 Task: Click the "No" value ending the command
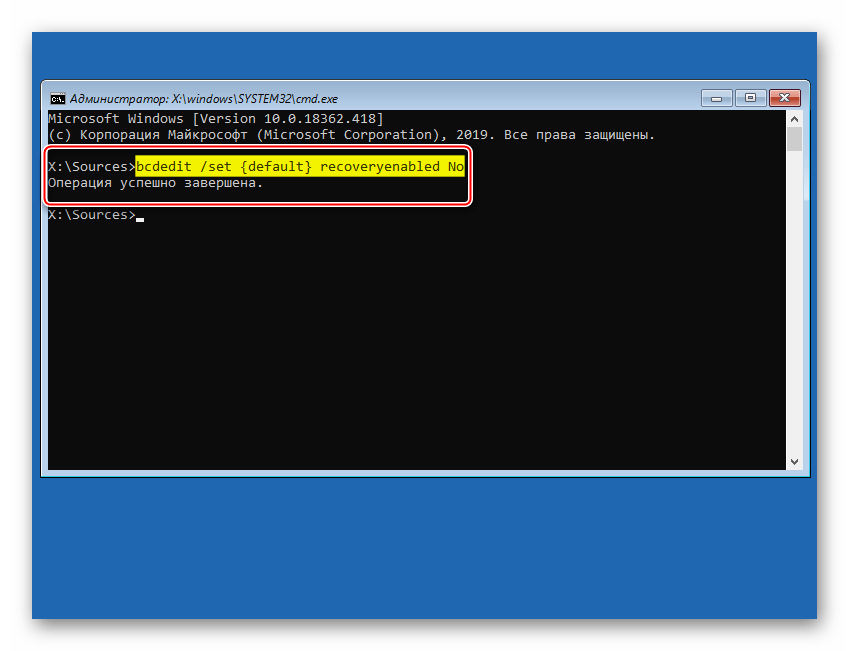455,166
